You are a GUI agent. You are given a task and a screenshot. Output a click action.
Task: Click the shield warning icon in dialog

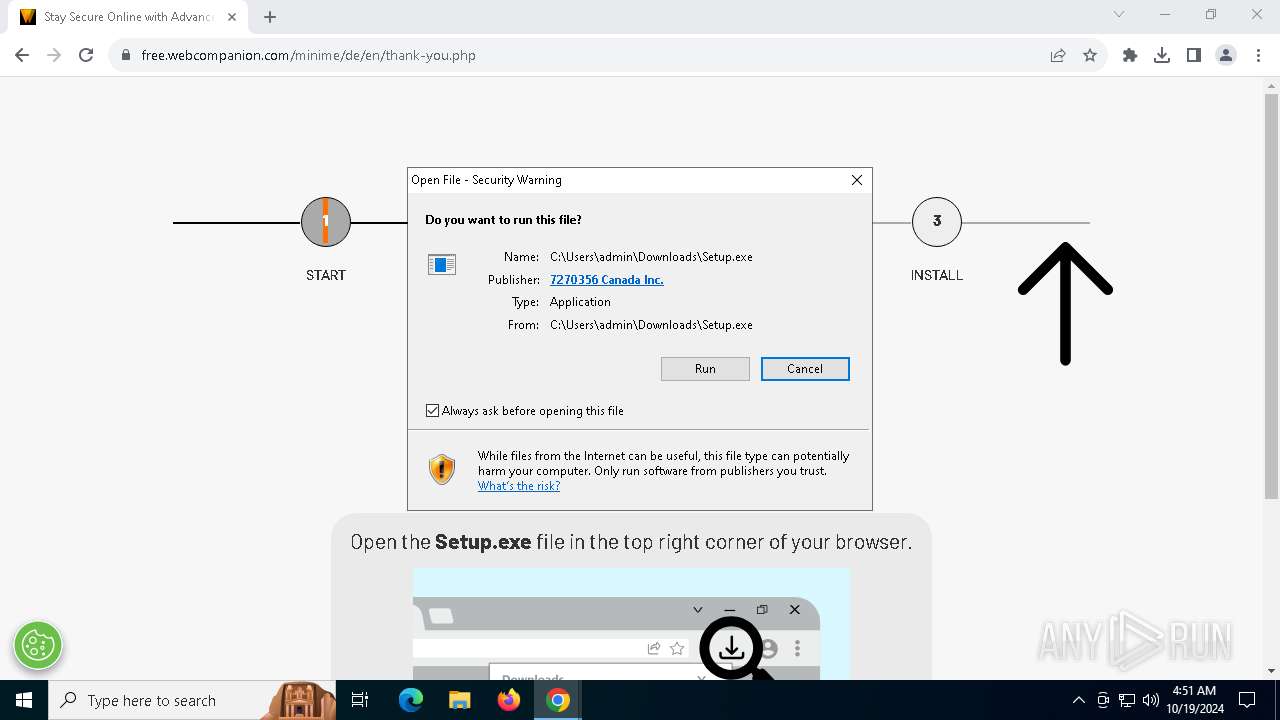(442, 469)
